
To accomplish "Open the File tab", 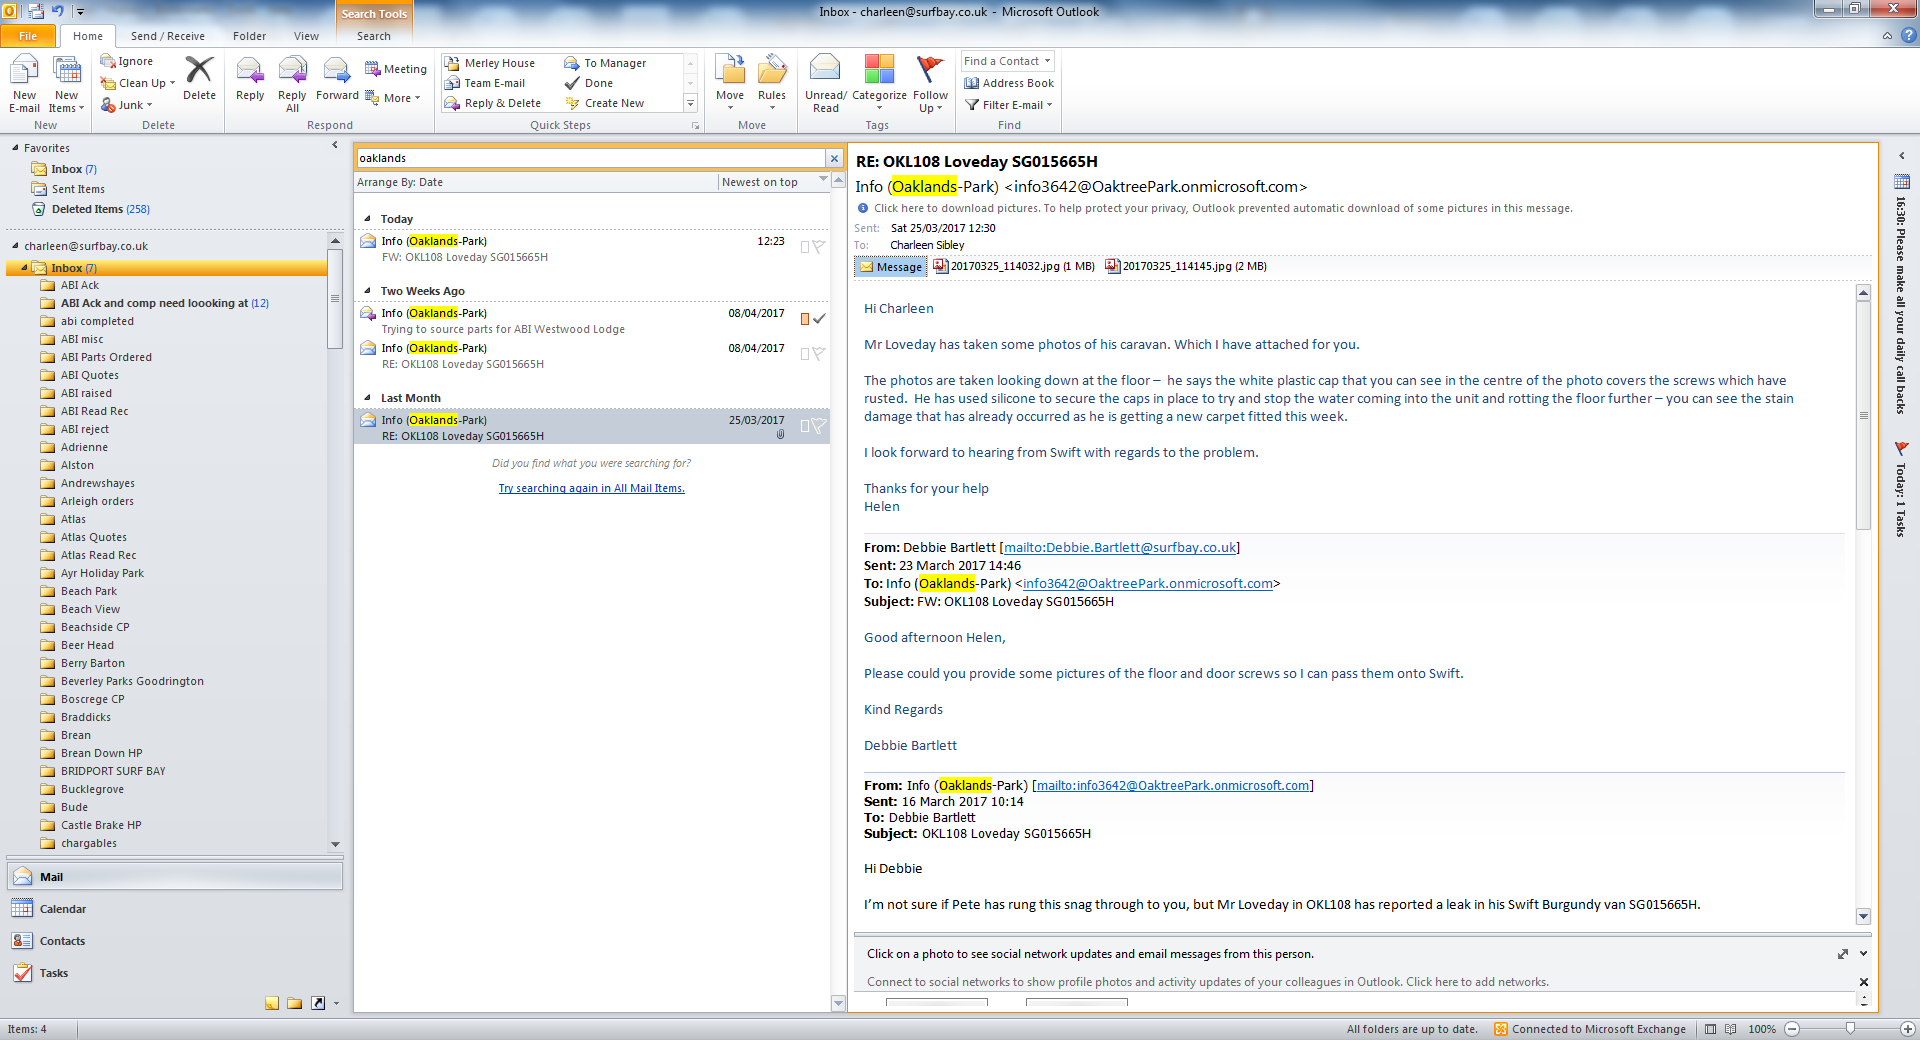I will tap(28, 36).
